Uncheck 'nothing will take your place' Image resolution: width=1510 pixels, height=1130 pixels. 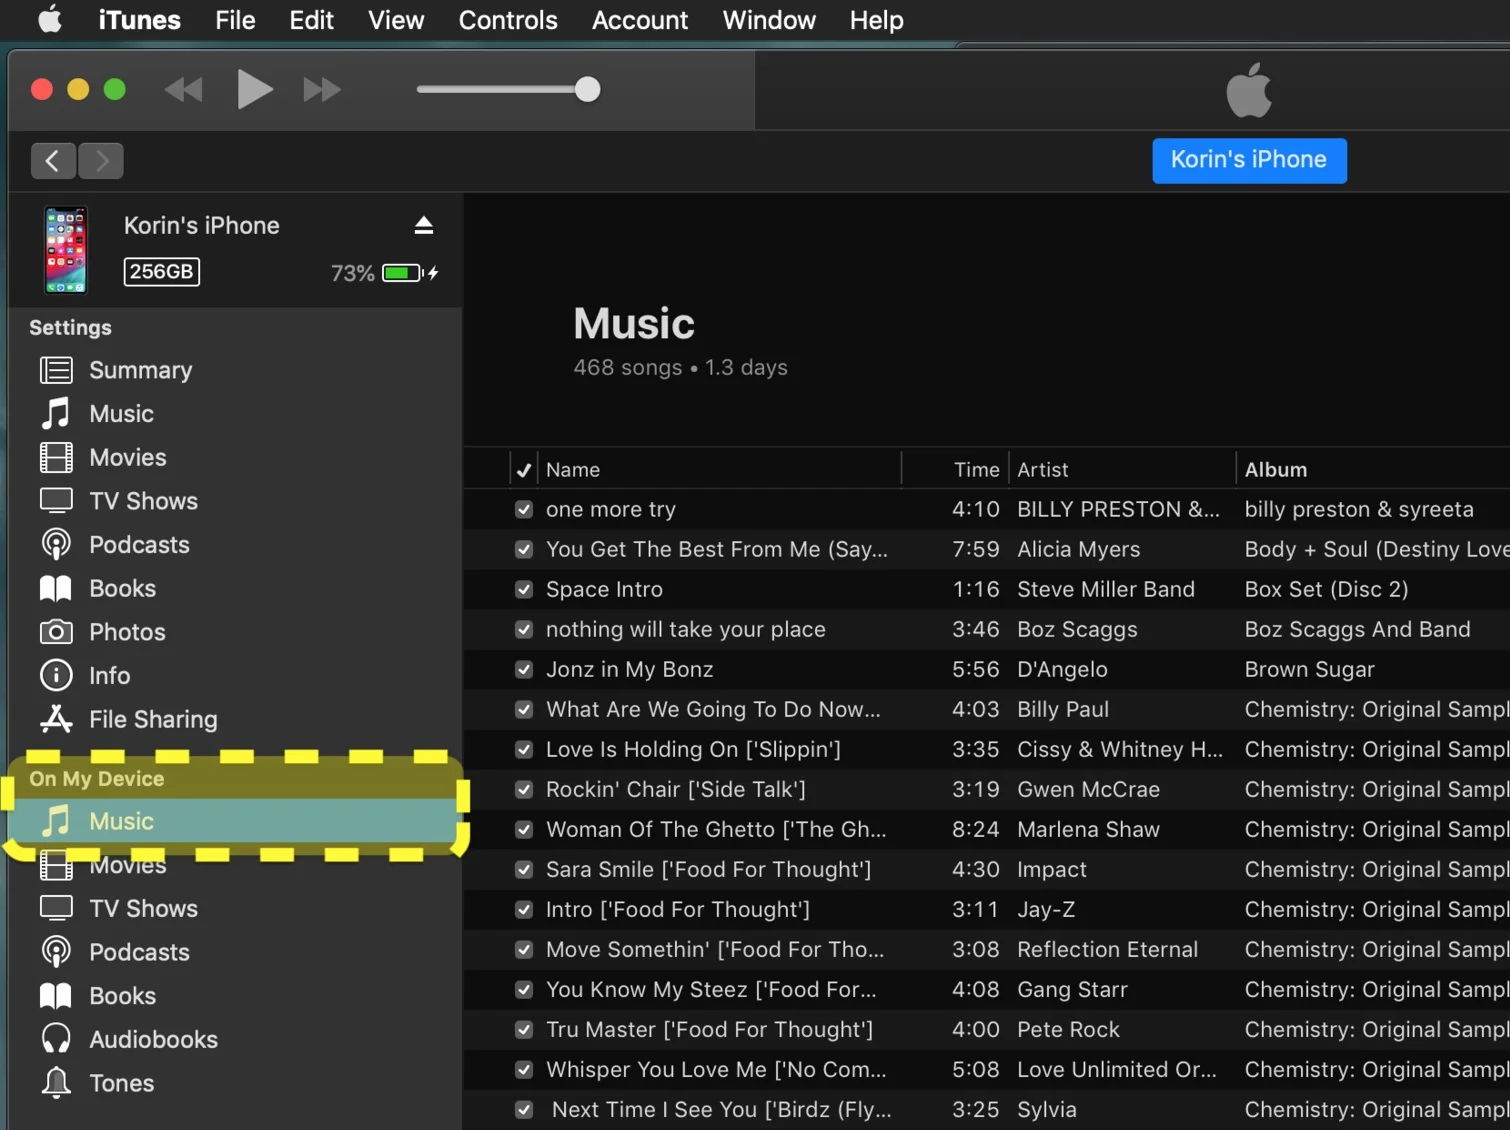click(523, 629)
